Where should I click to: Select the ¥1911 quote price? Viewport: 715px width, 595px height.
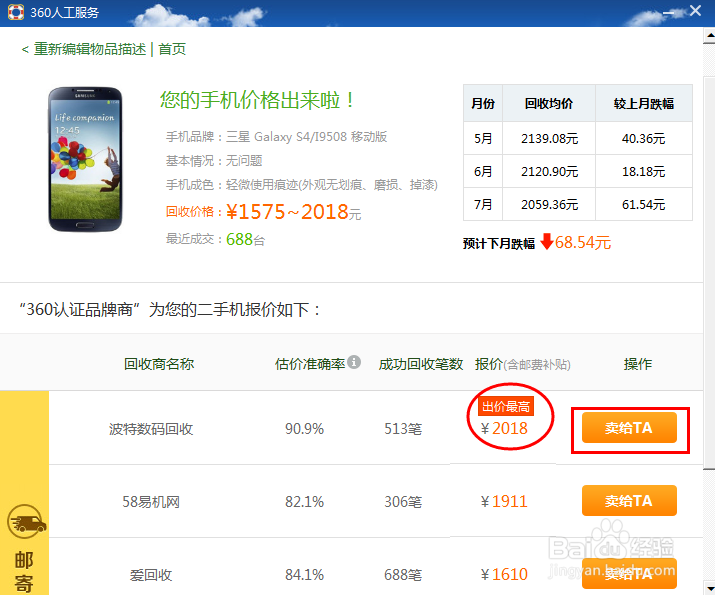[504, 502]
